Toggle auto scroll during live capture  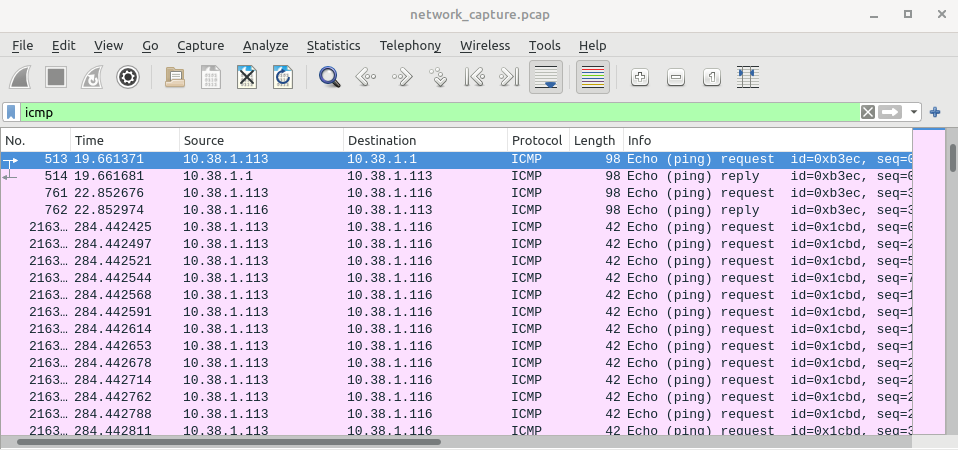pos(546,78)
